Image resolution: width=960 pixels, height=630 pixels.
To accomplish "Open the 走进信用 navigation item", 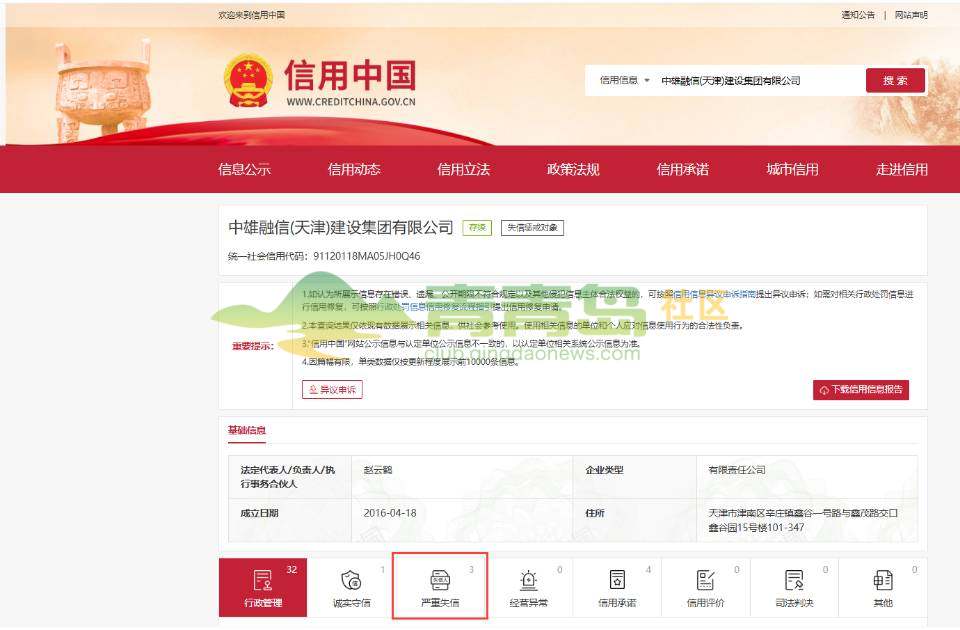I will (902, 170).
